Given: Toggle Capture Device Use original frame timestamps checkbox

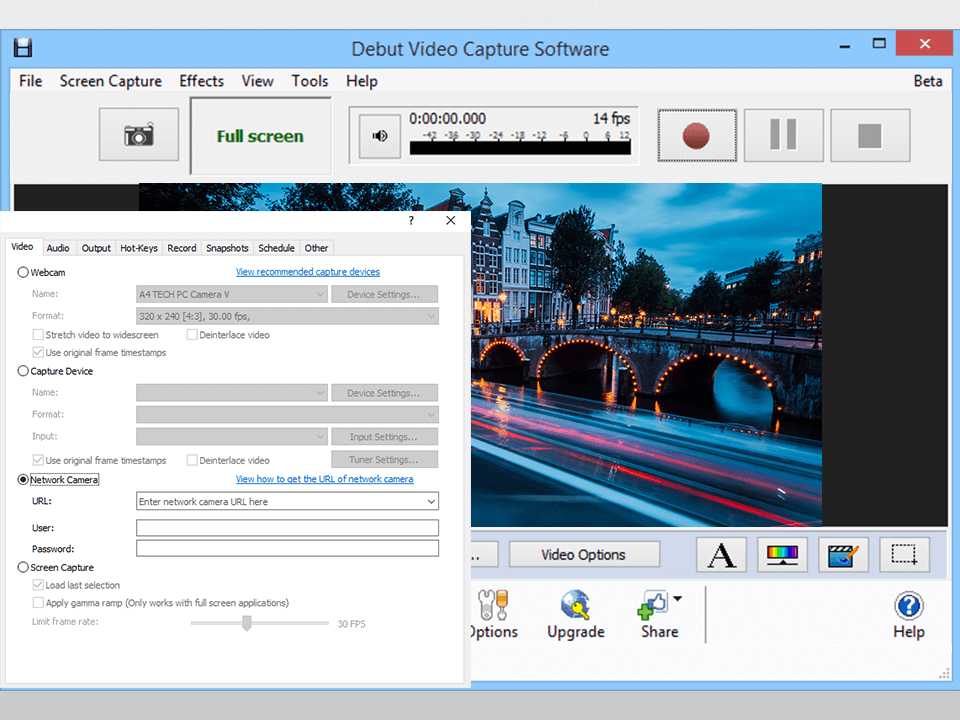Looking at the screenshot, I should click(x=38, y=460).
